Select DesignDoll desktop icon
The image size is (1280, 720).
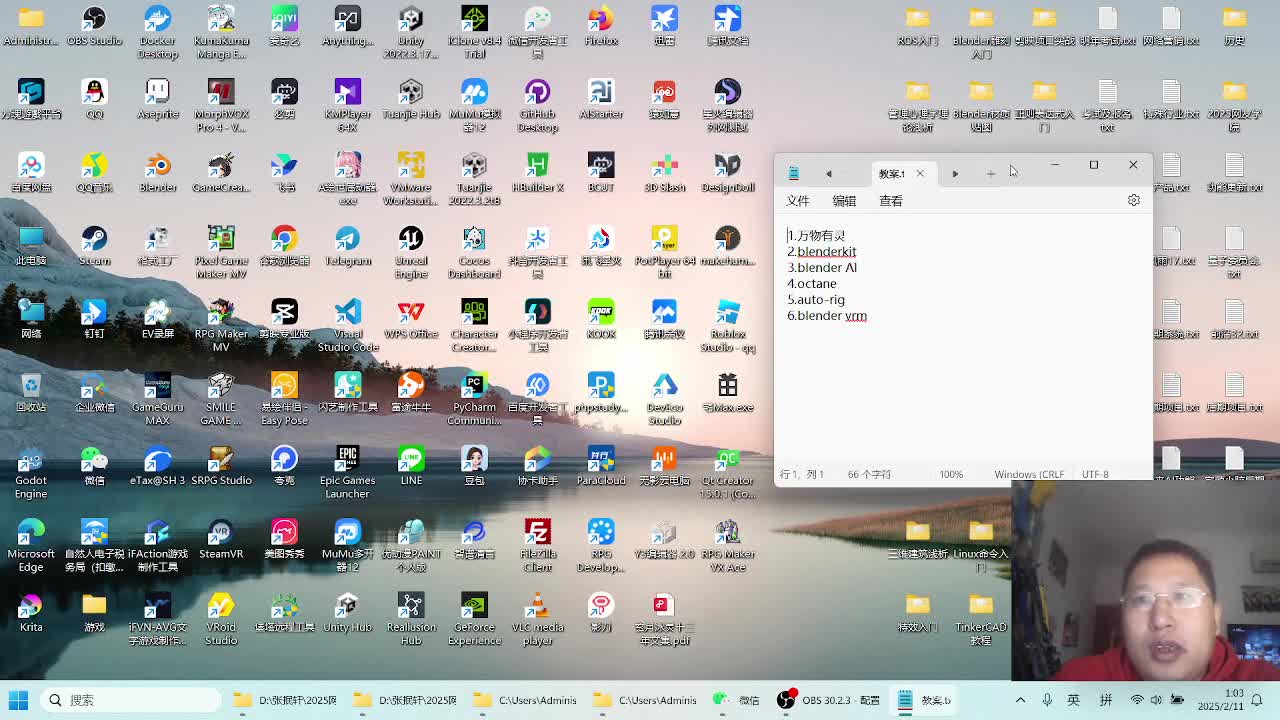(x=727, y=172)
